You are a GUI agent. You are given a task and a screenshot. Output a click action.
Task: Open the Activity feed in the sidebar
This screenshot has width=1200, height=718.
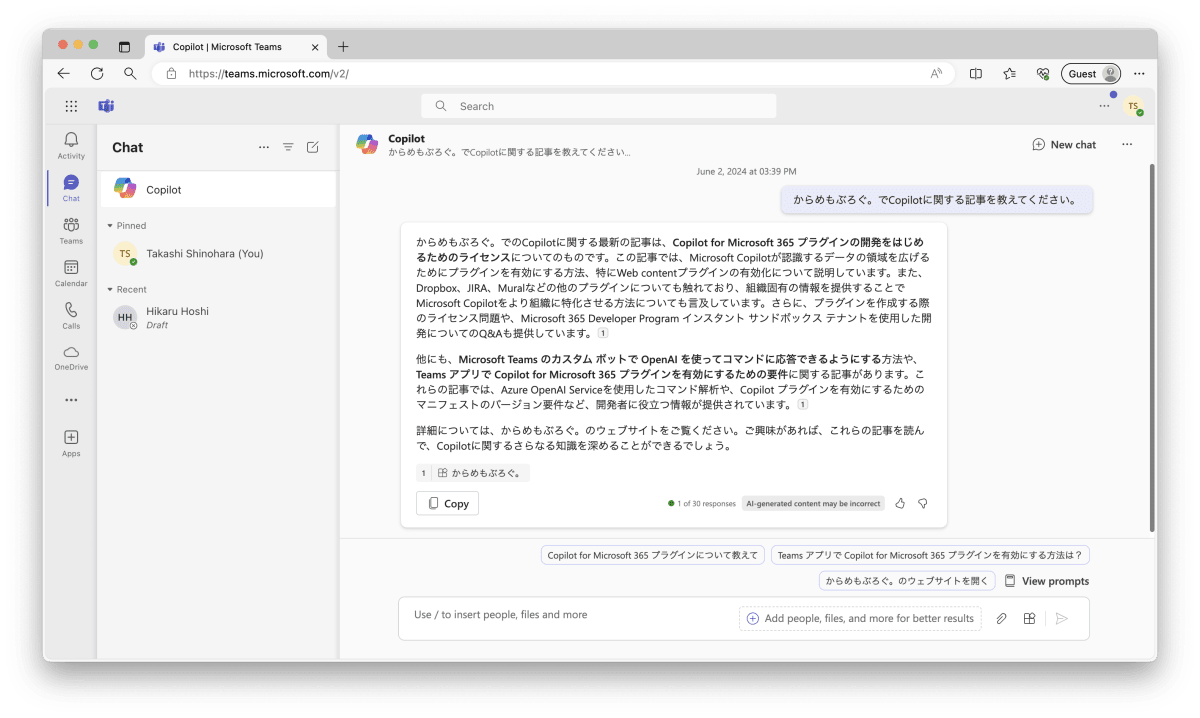point(71,146)
